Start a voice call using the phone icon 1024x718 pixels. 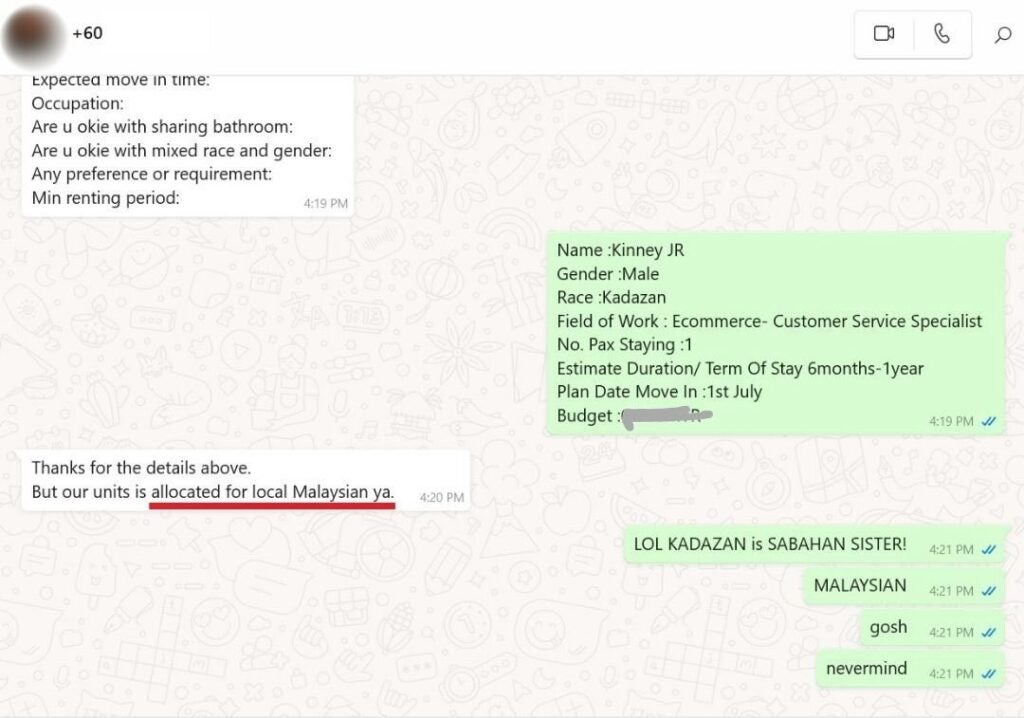[x=941, y=34]
